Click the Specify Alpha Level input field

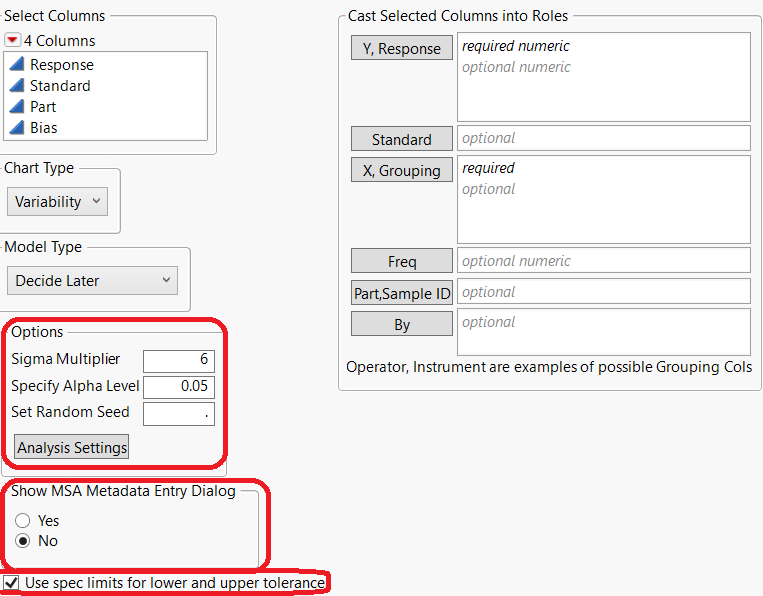click(x=179, y=386)
